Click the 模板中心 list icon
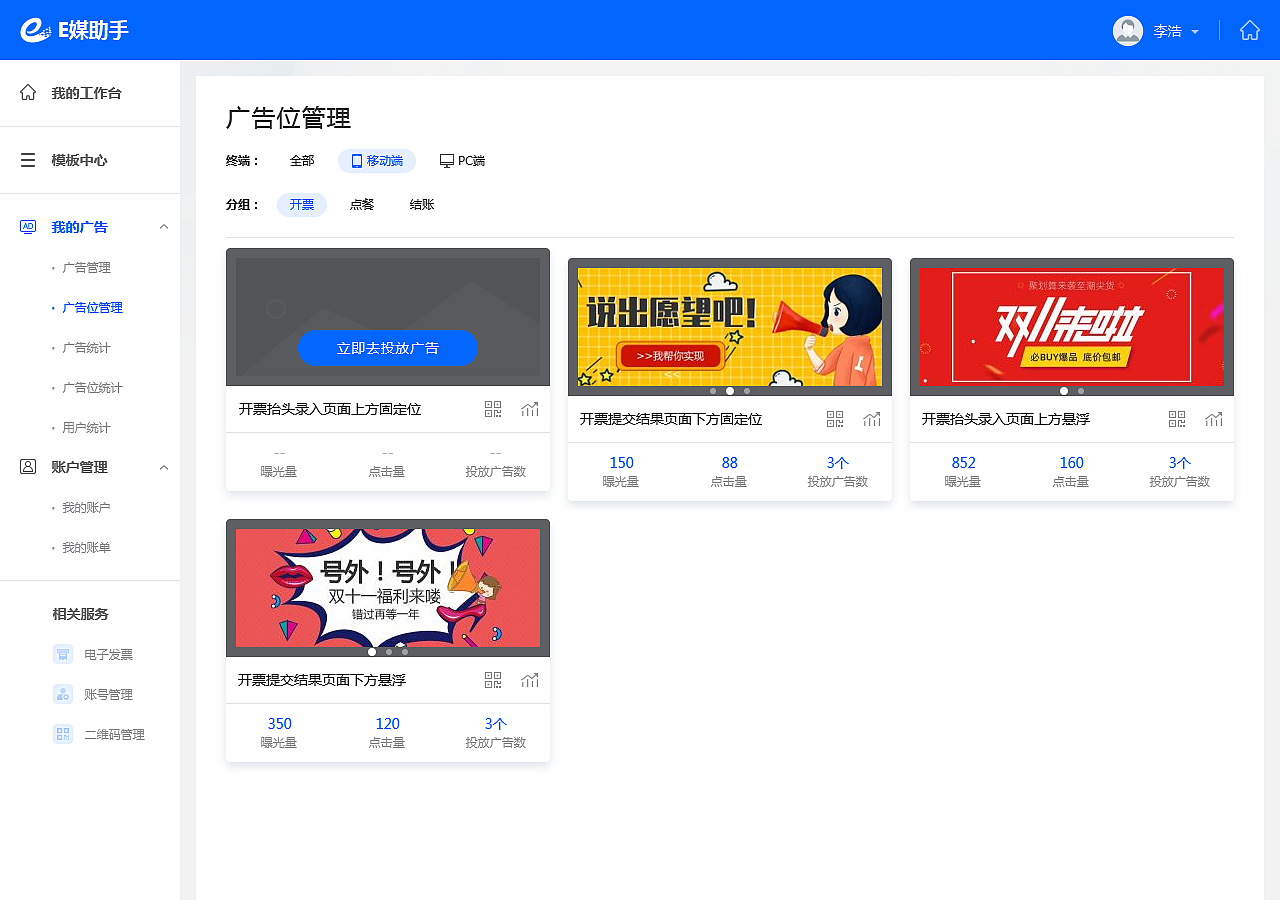The image size is (1280, 900). pyautogui.click(x=28, y=160)
